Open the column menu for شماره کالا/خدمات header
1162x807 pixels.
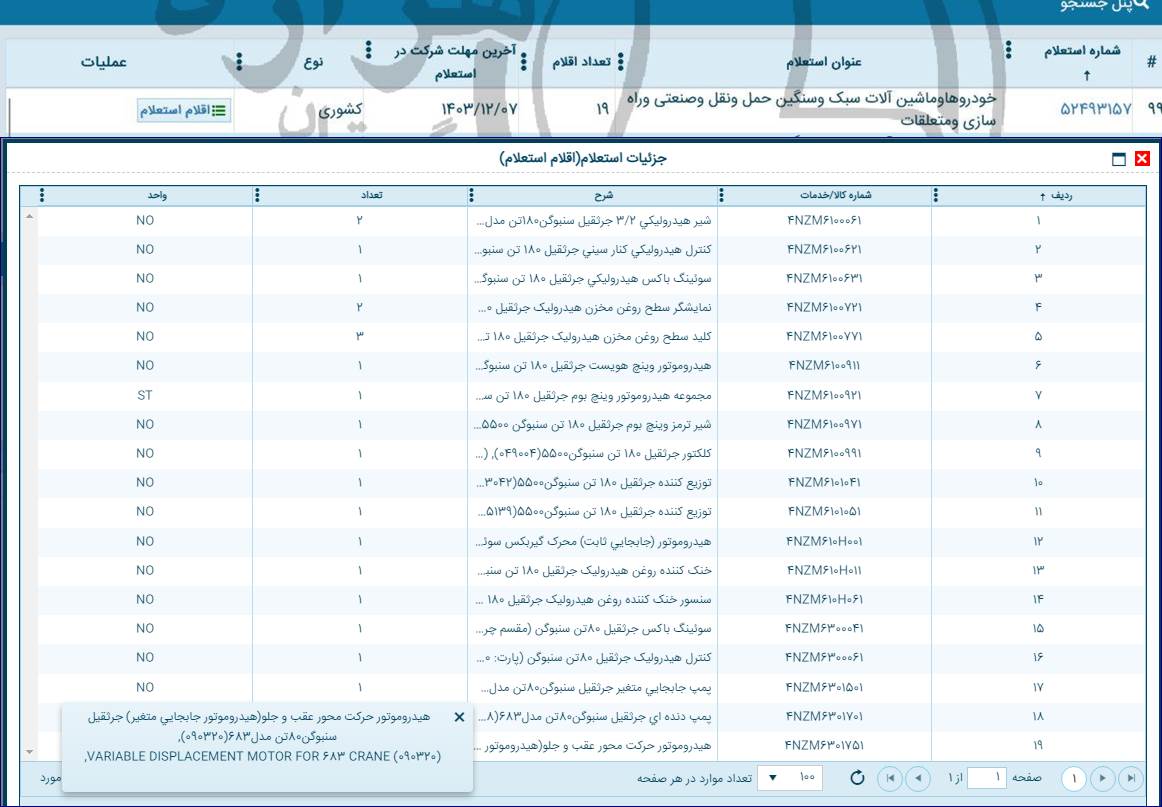tap(722, 197)
